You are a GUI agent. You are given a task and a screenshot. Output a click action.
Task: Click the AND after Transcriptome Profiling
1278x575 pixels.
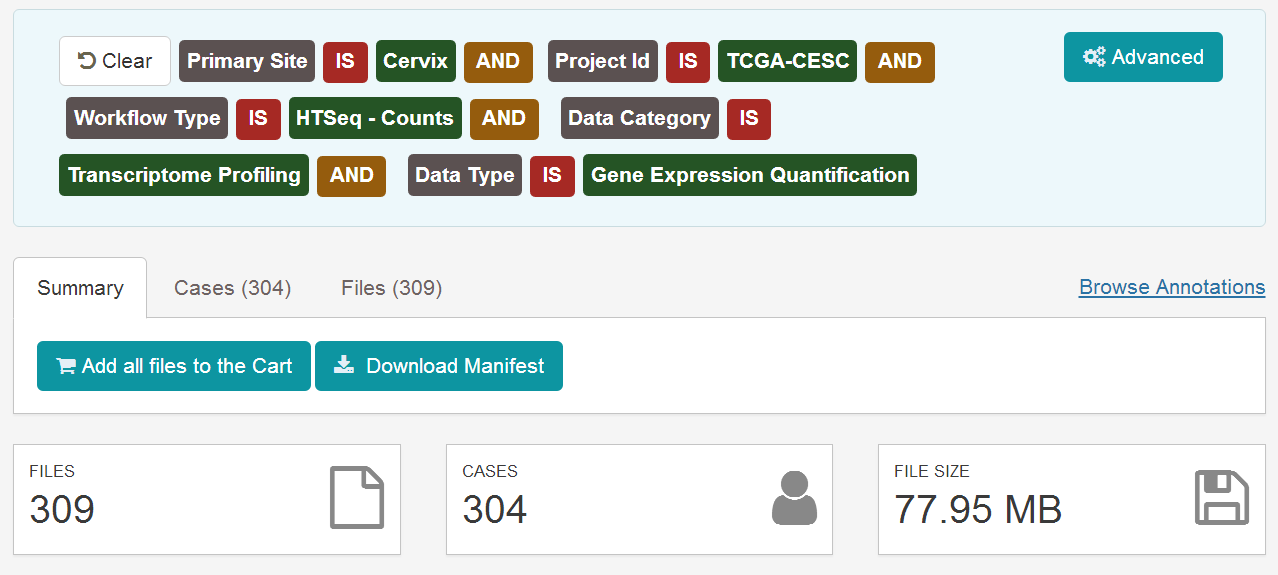(351, 175)
